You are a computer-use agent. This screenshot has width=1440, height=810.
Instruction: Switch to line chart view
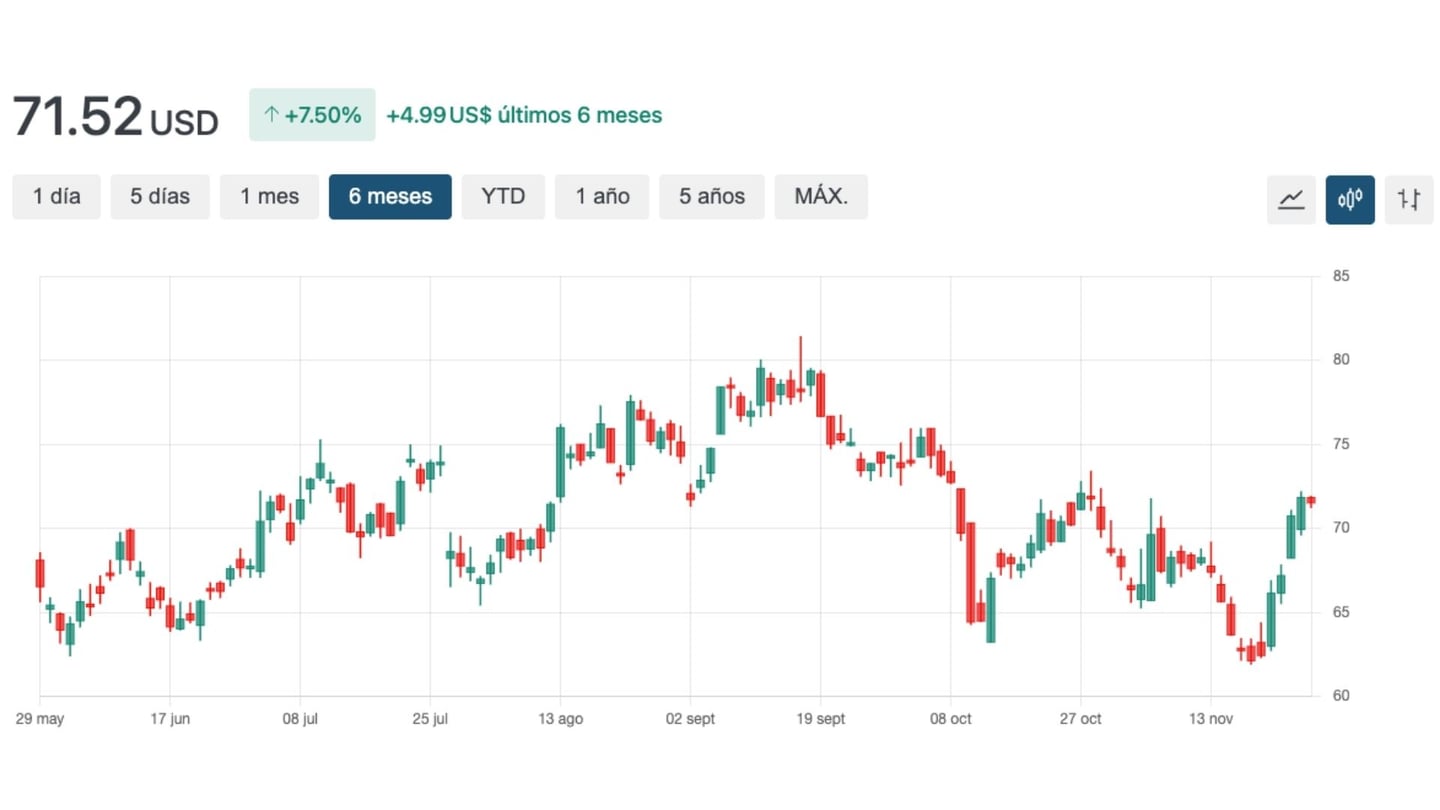click(x=1291, y=199)
